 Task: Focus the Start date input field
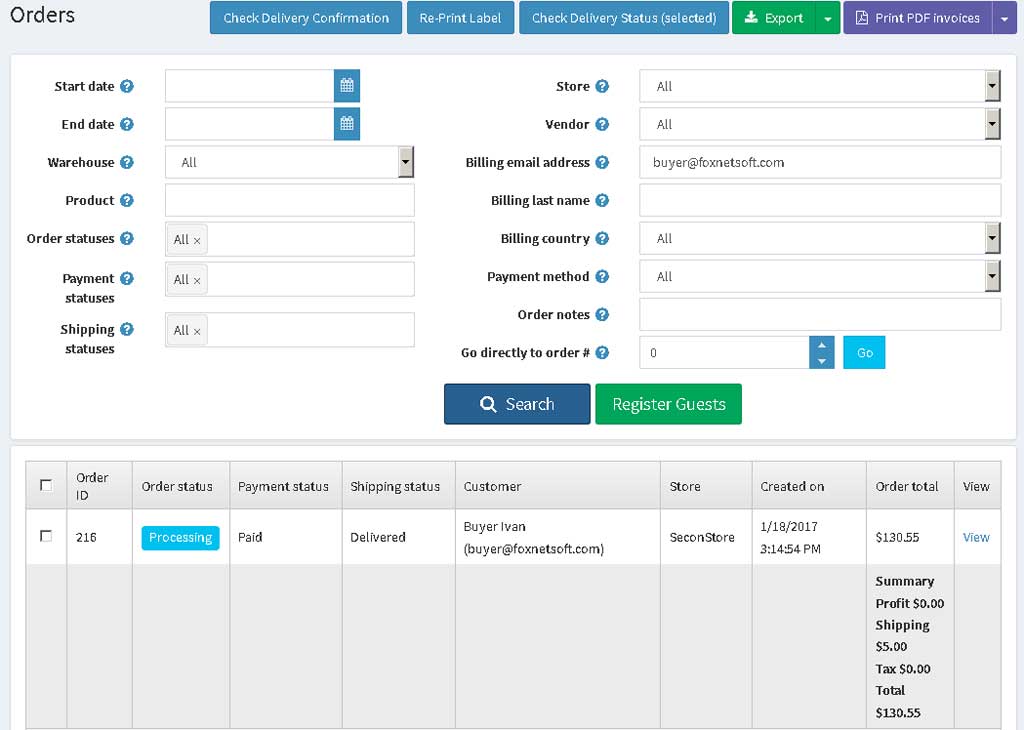point(249,86)
